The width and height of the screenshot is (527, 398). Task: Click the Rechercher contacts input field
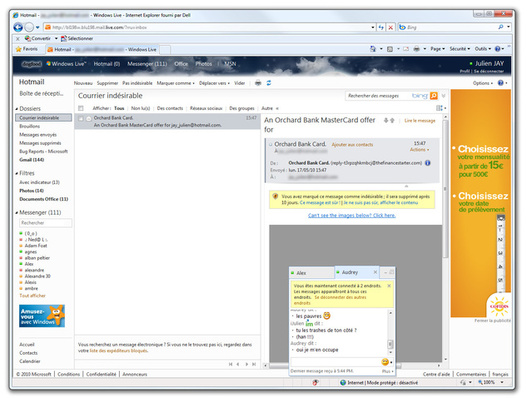[45, 223]
